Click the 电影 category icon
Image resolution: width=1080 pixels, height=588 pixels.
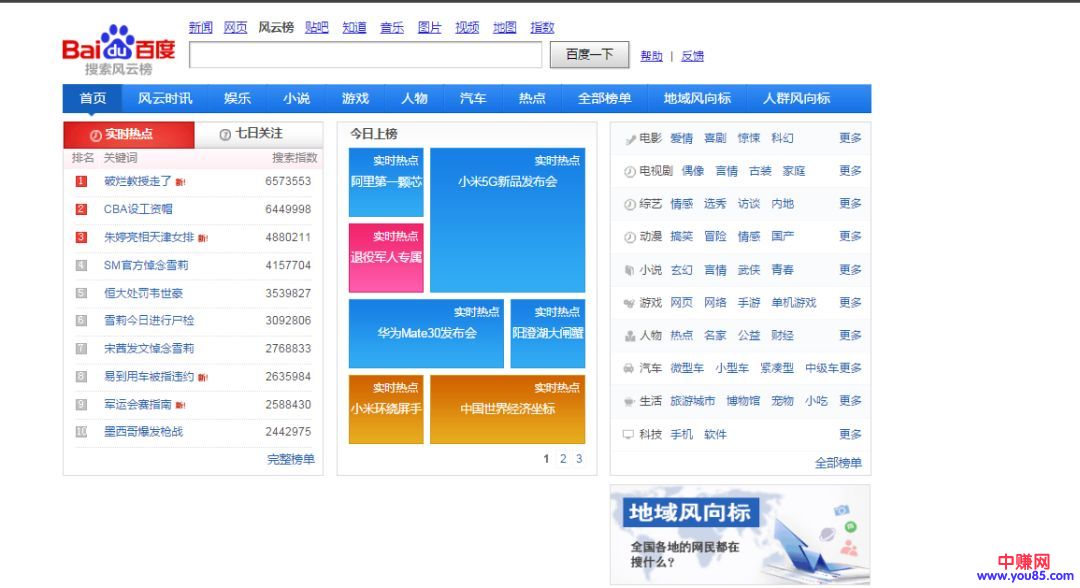pyautogui.click(x=629, y=139)
